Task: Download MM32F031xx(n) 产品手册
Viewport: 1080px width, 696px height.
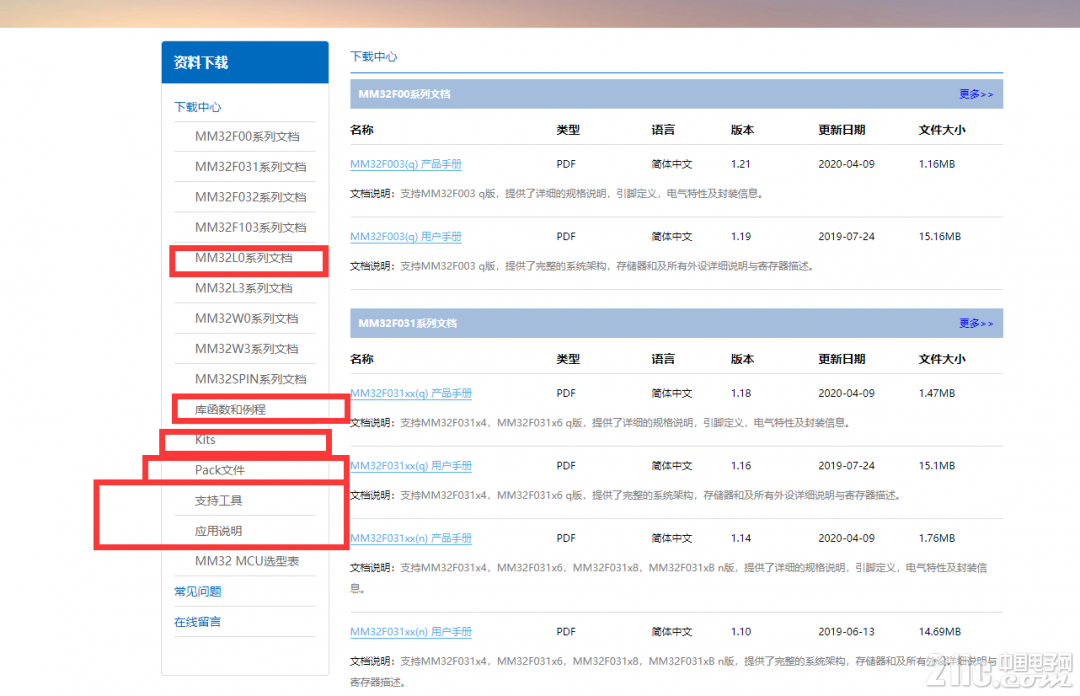Action: (411, 538)
